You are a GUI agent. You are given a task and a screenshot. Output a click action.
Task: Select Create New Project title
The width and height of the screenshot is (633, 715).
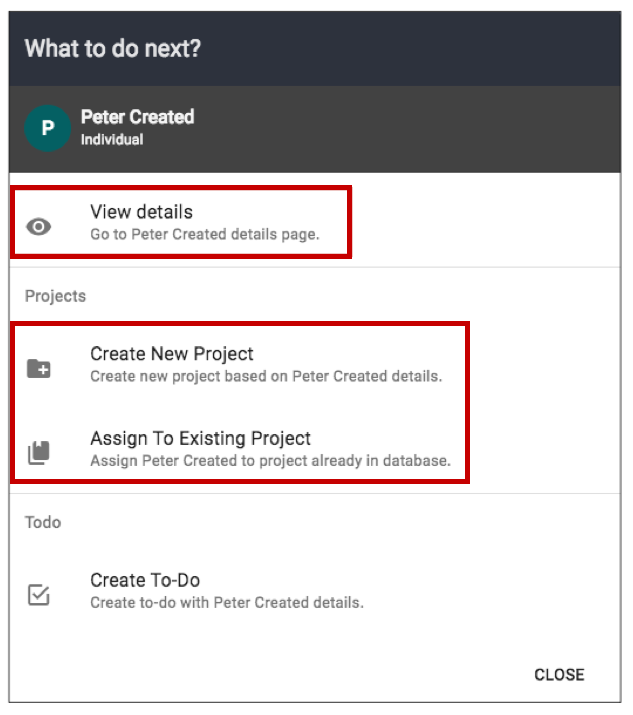(171, 354)
